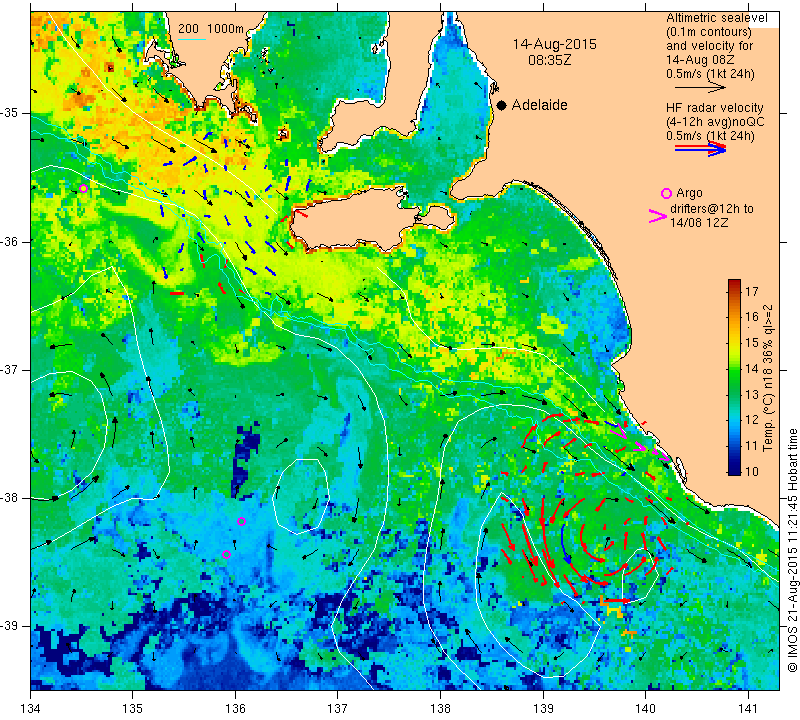Click Kangaroo Island on the map

coord(357,219)
